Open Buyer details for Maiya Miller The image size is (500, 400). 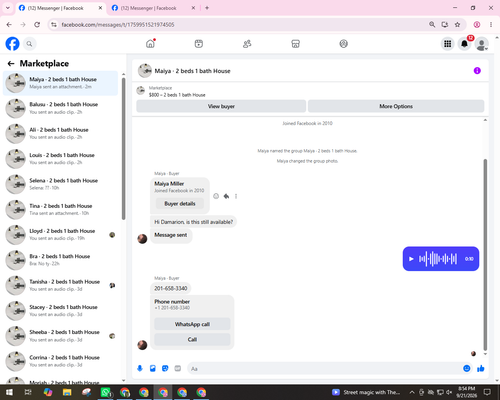tap(180, 203)
